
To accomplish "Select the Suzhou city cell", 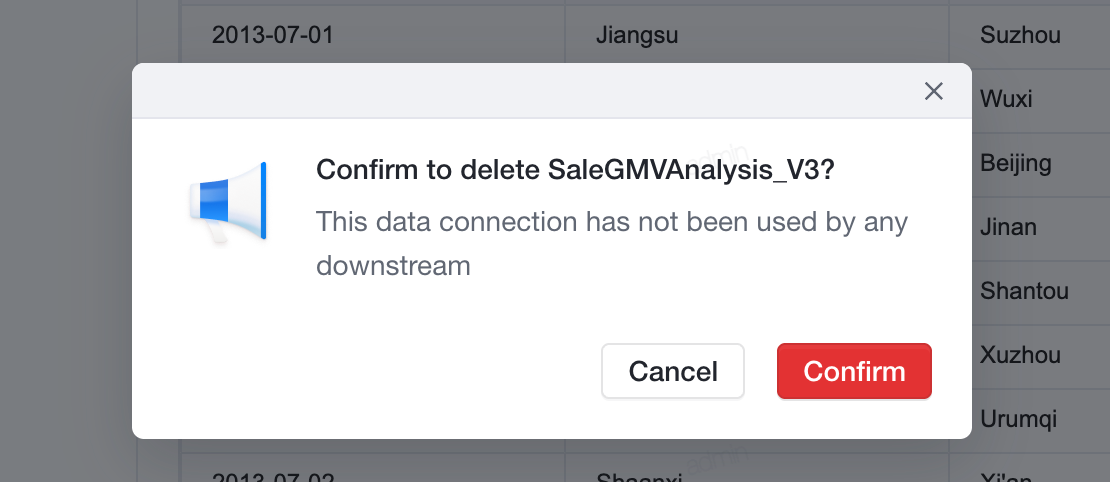I will pyautogui.click(x=1030, y=35).
